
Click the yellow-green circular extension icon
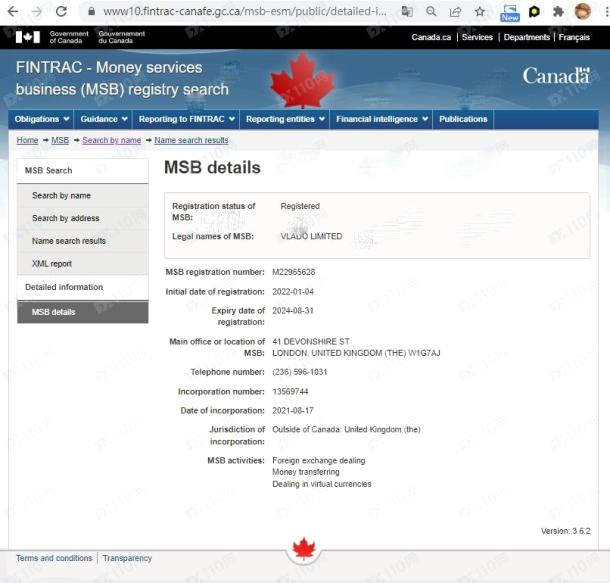pos(534,12)
